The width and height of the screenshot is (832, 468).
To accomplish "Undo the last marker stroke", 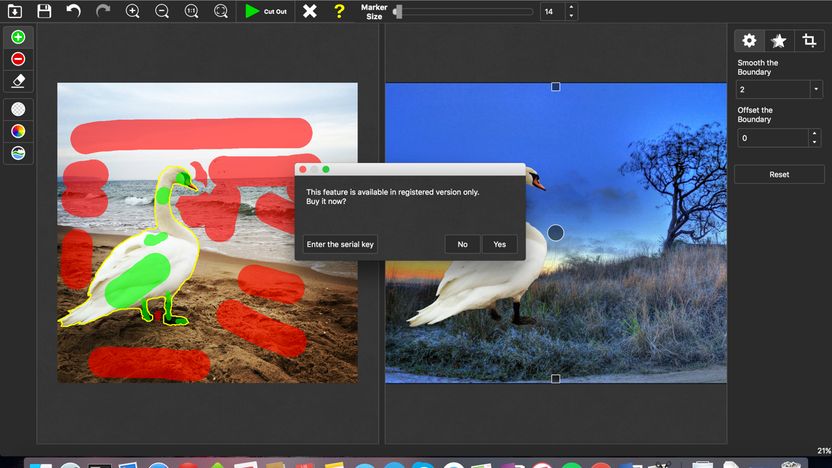I will pos(73,11).
